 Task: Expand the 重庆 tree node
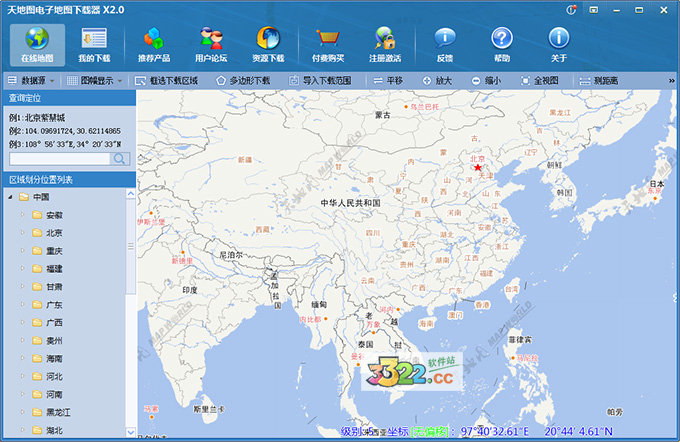click(x=23, y=251)
